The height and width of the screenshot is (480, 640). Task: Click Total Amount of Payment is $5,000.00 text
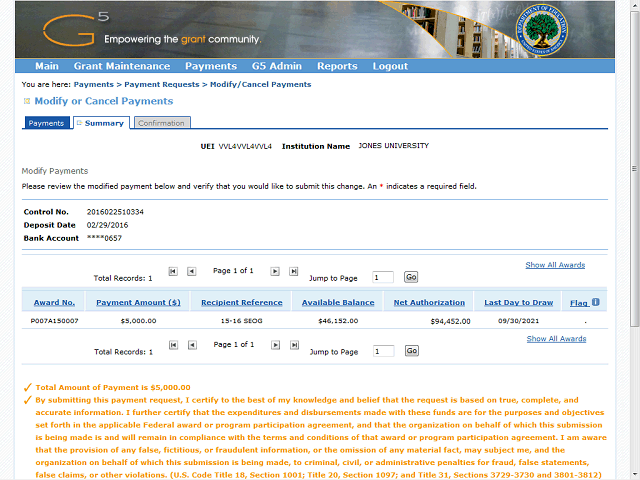coord(113,387)
